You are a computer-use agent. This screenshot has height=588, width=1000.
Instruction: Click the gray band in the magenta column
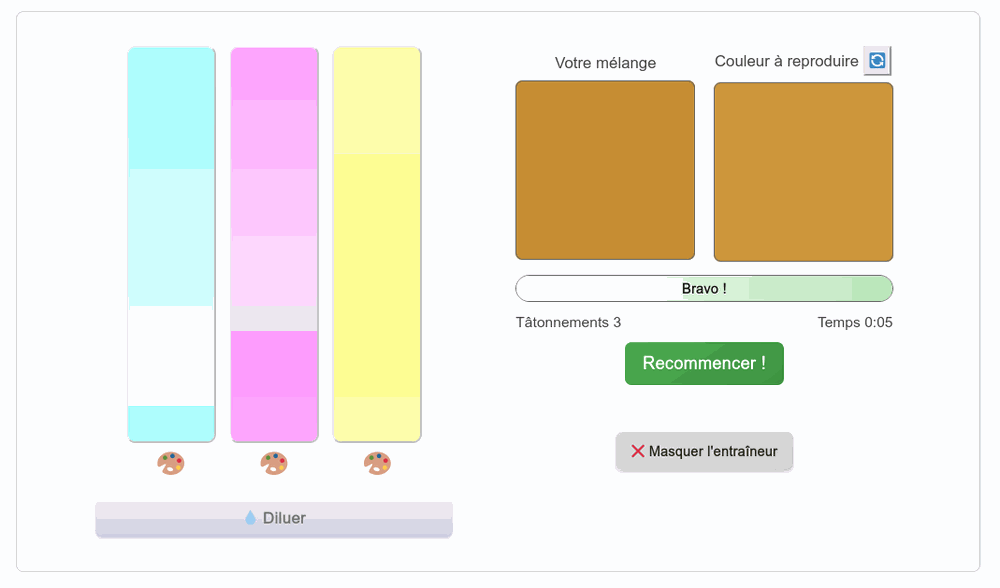coord(274,319)
